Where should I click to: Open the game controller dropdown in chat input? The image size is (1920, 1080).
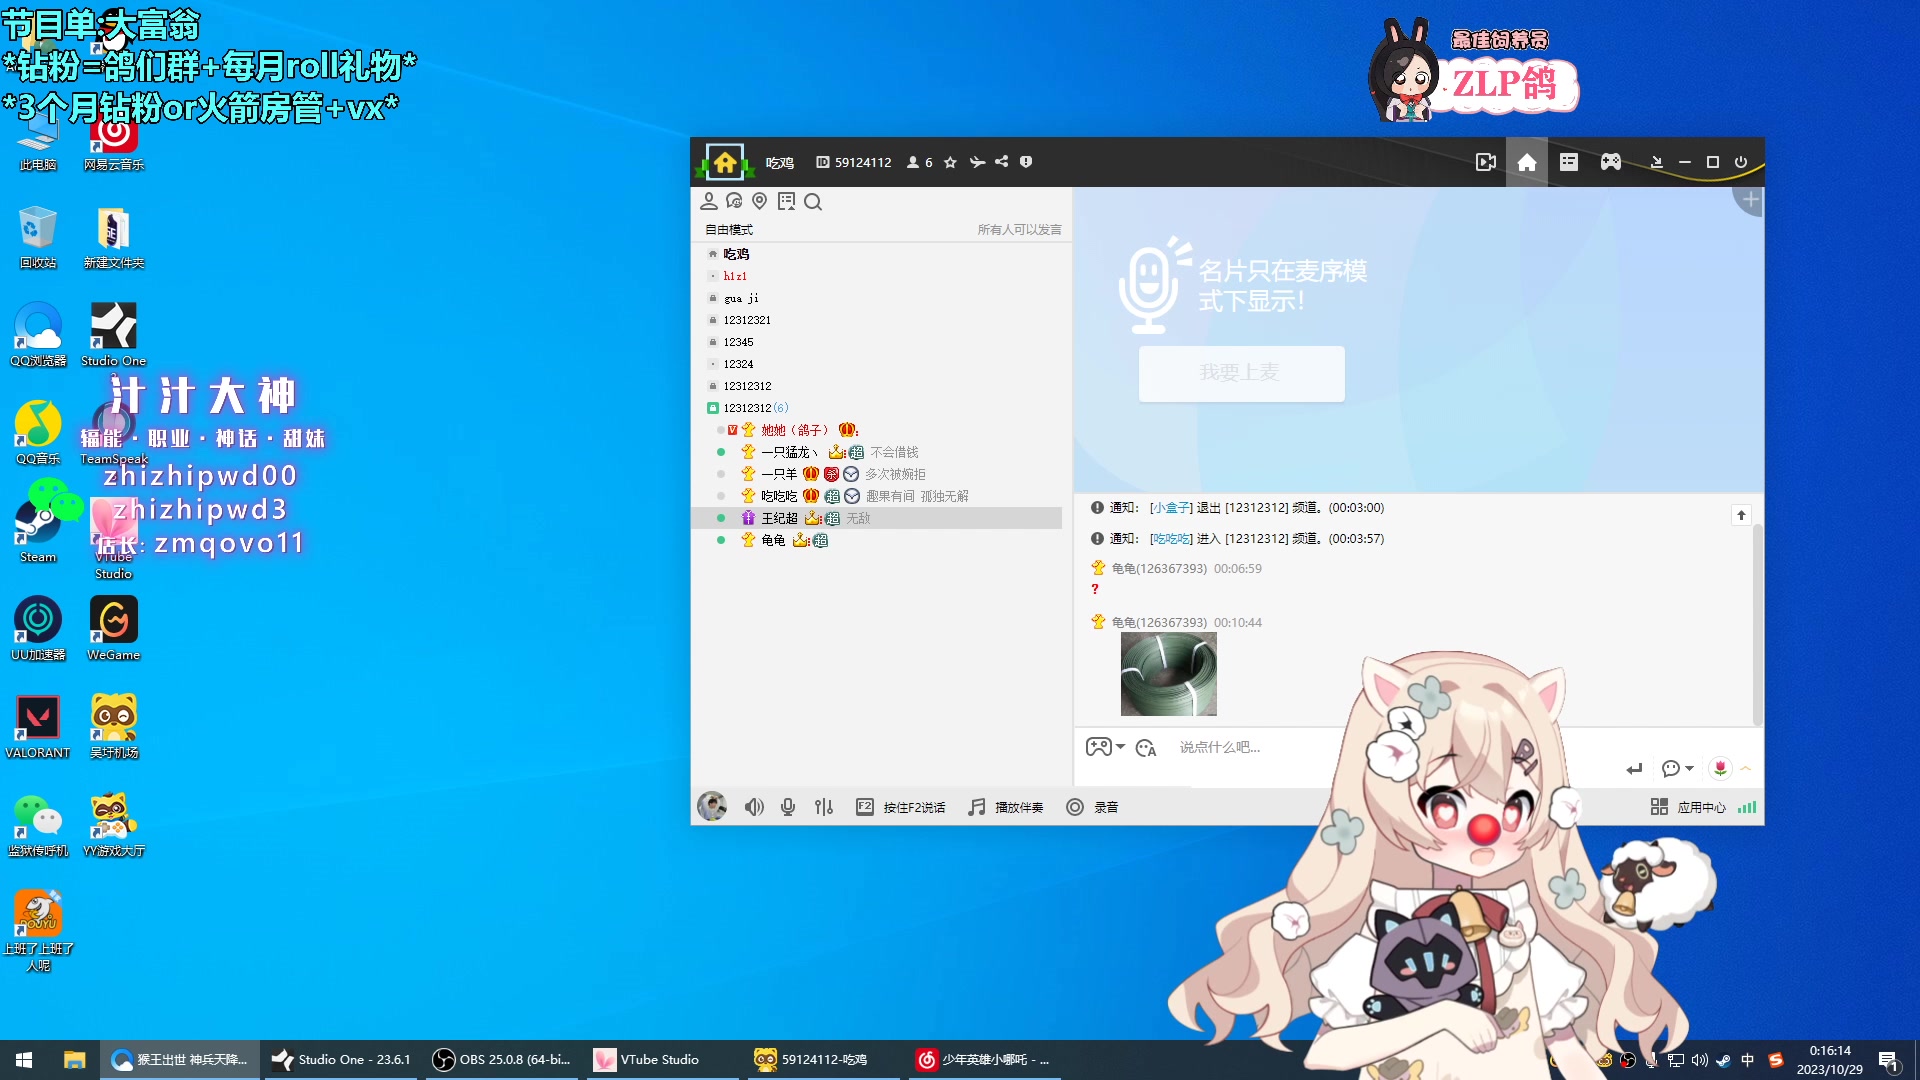click(1105, 747)
